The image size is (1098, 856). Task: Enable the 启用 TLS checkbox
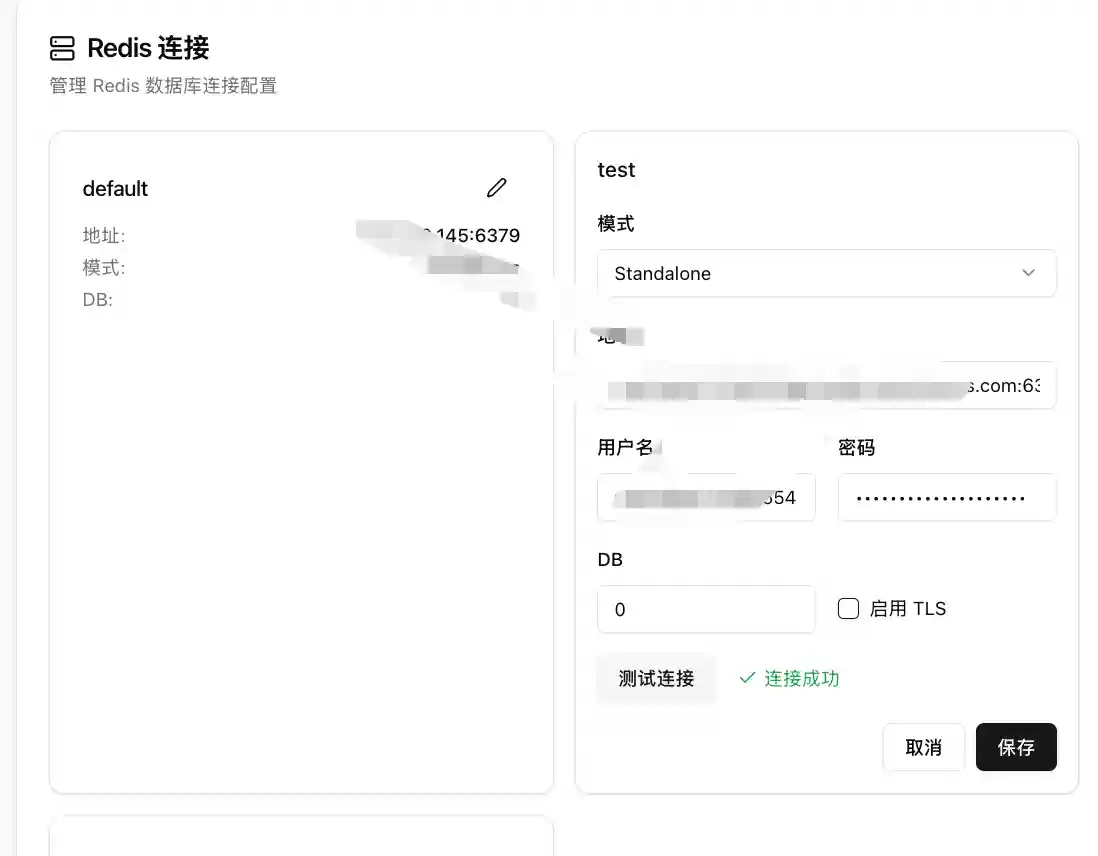tap(848, 608)
